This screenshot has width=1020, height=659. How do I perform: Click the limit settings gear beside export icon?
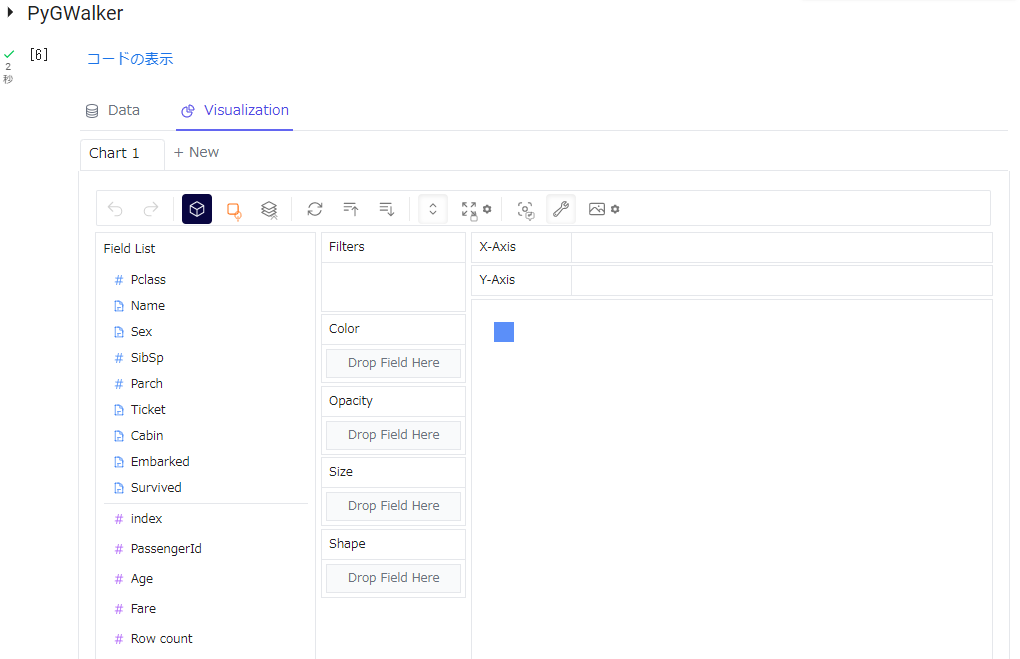pyautogui.click(x=614, y=210)
